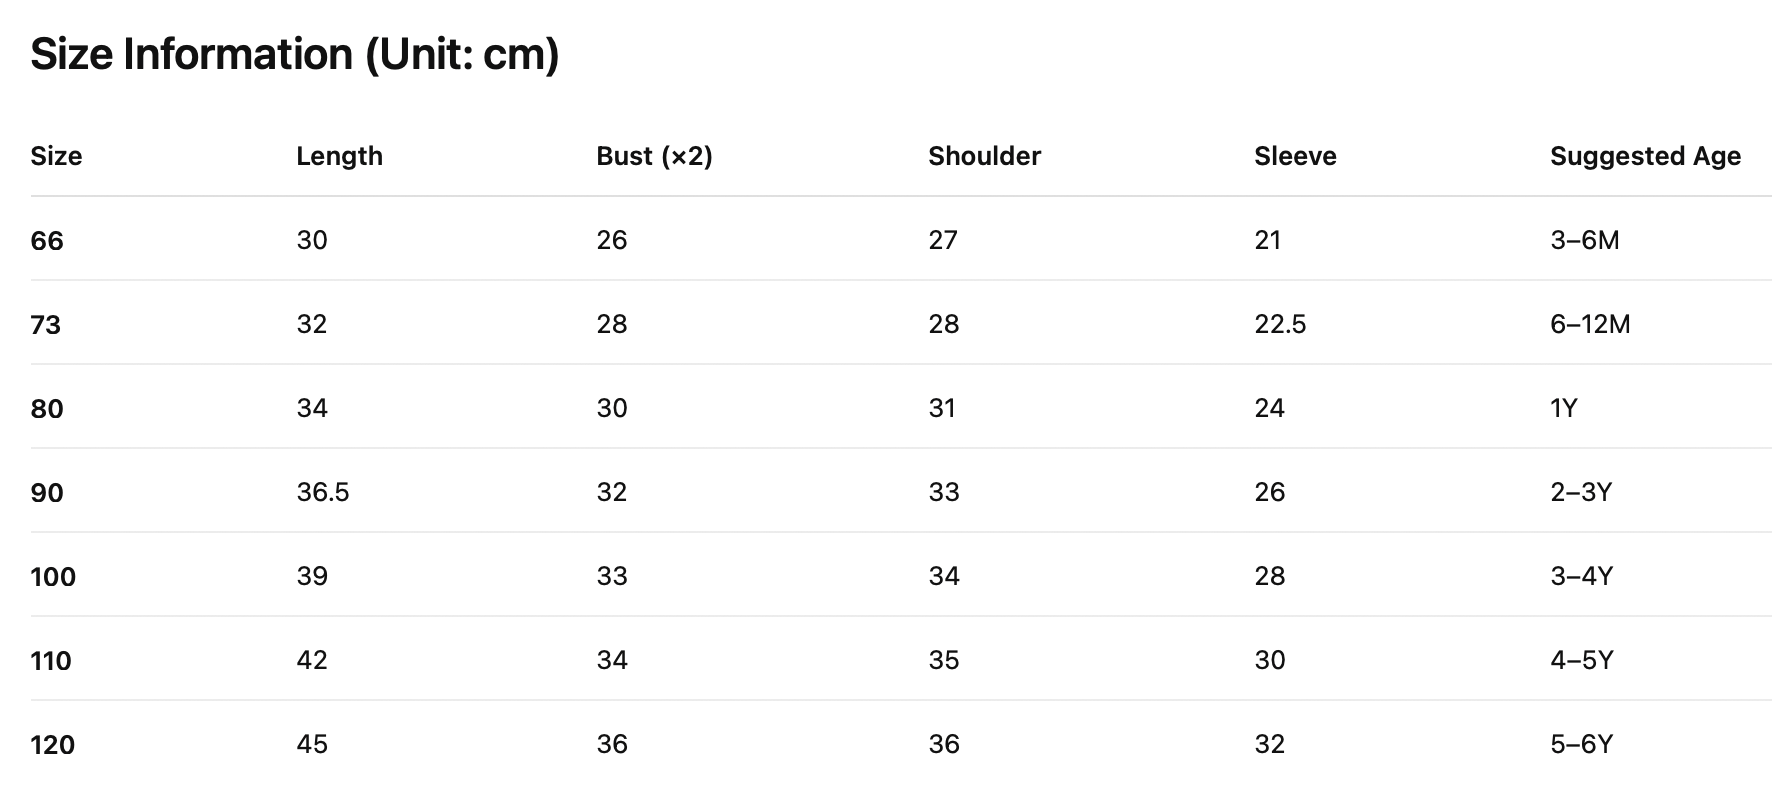Select the size 100 row label

pyautogui.click(x=53, y=577)
